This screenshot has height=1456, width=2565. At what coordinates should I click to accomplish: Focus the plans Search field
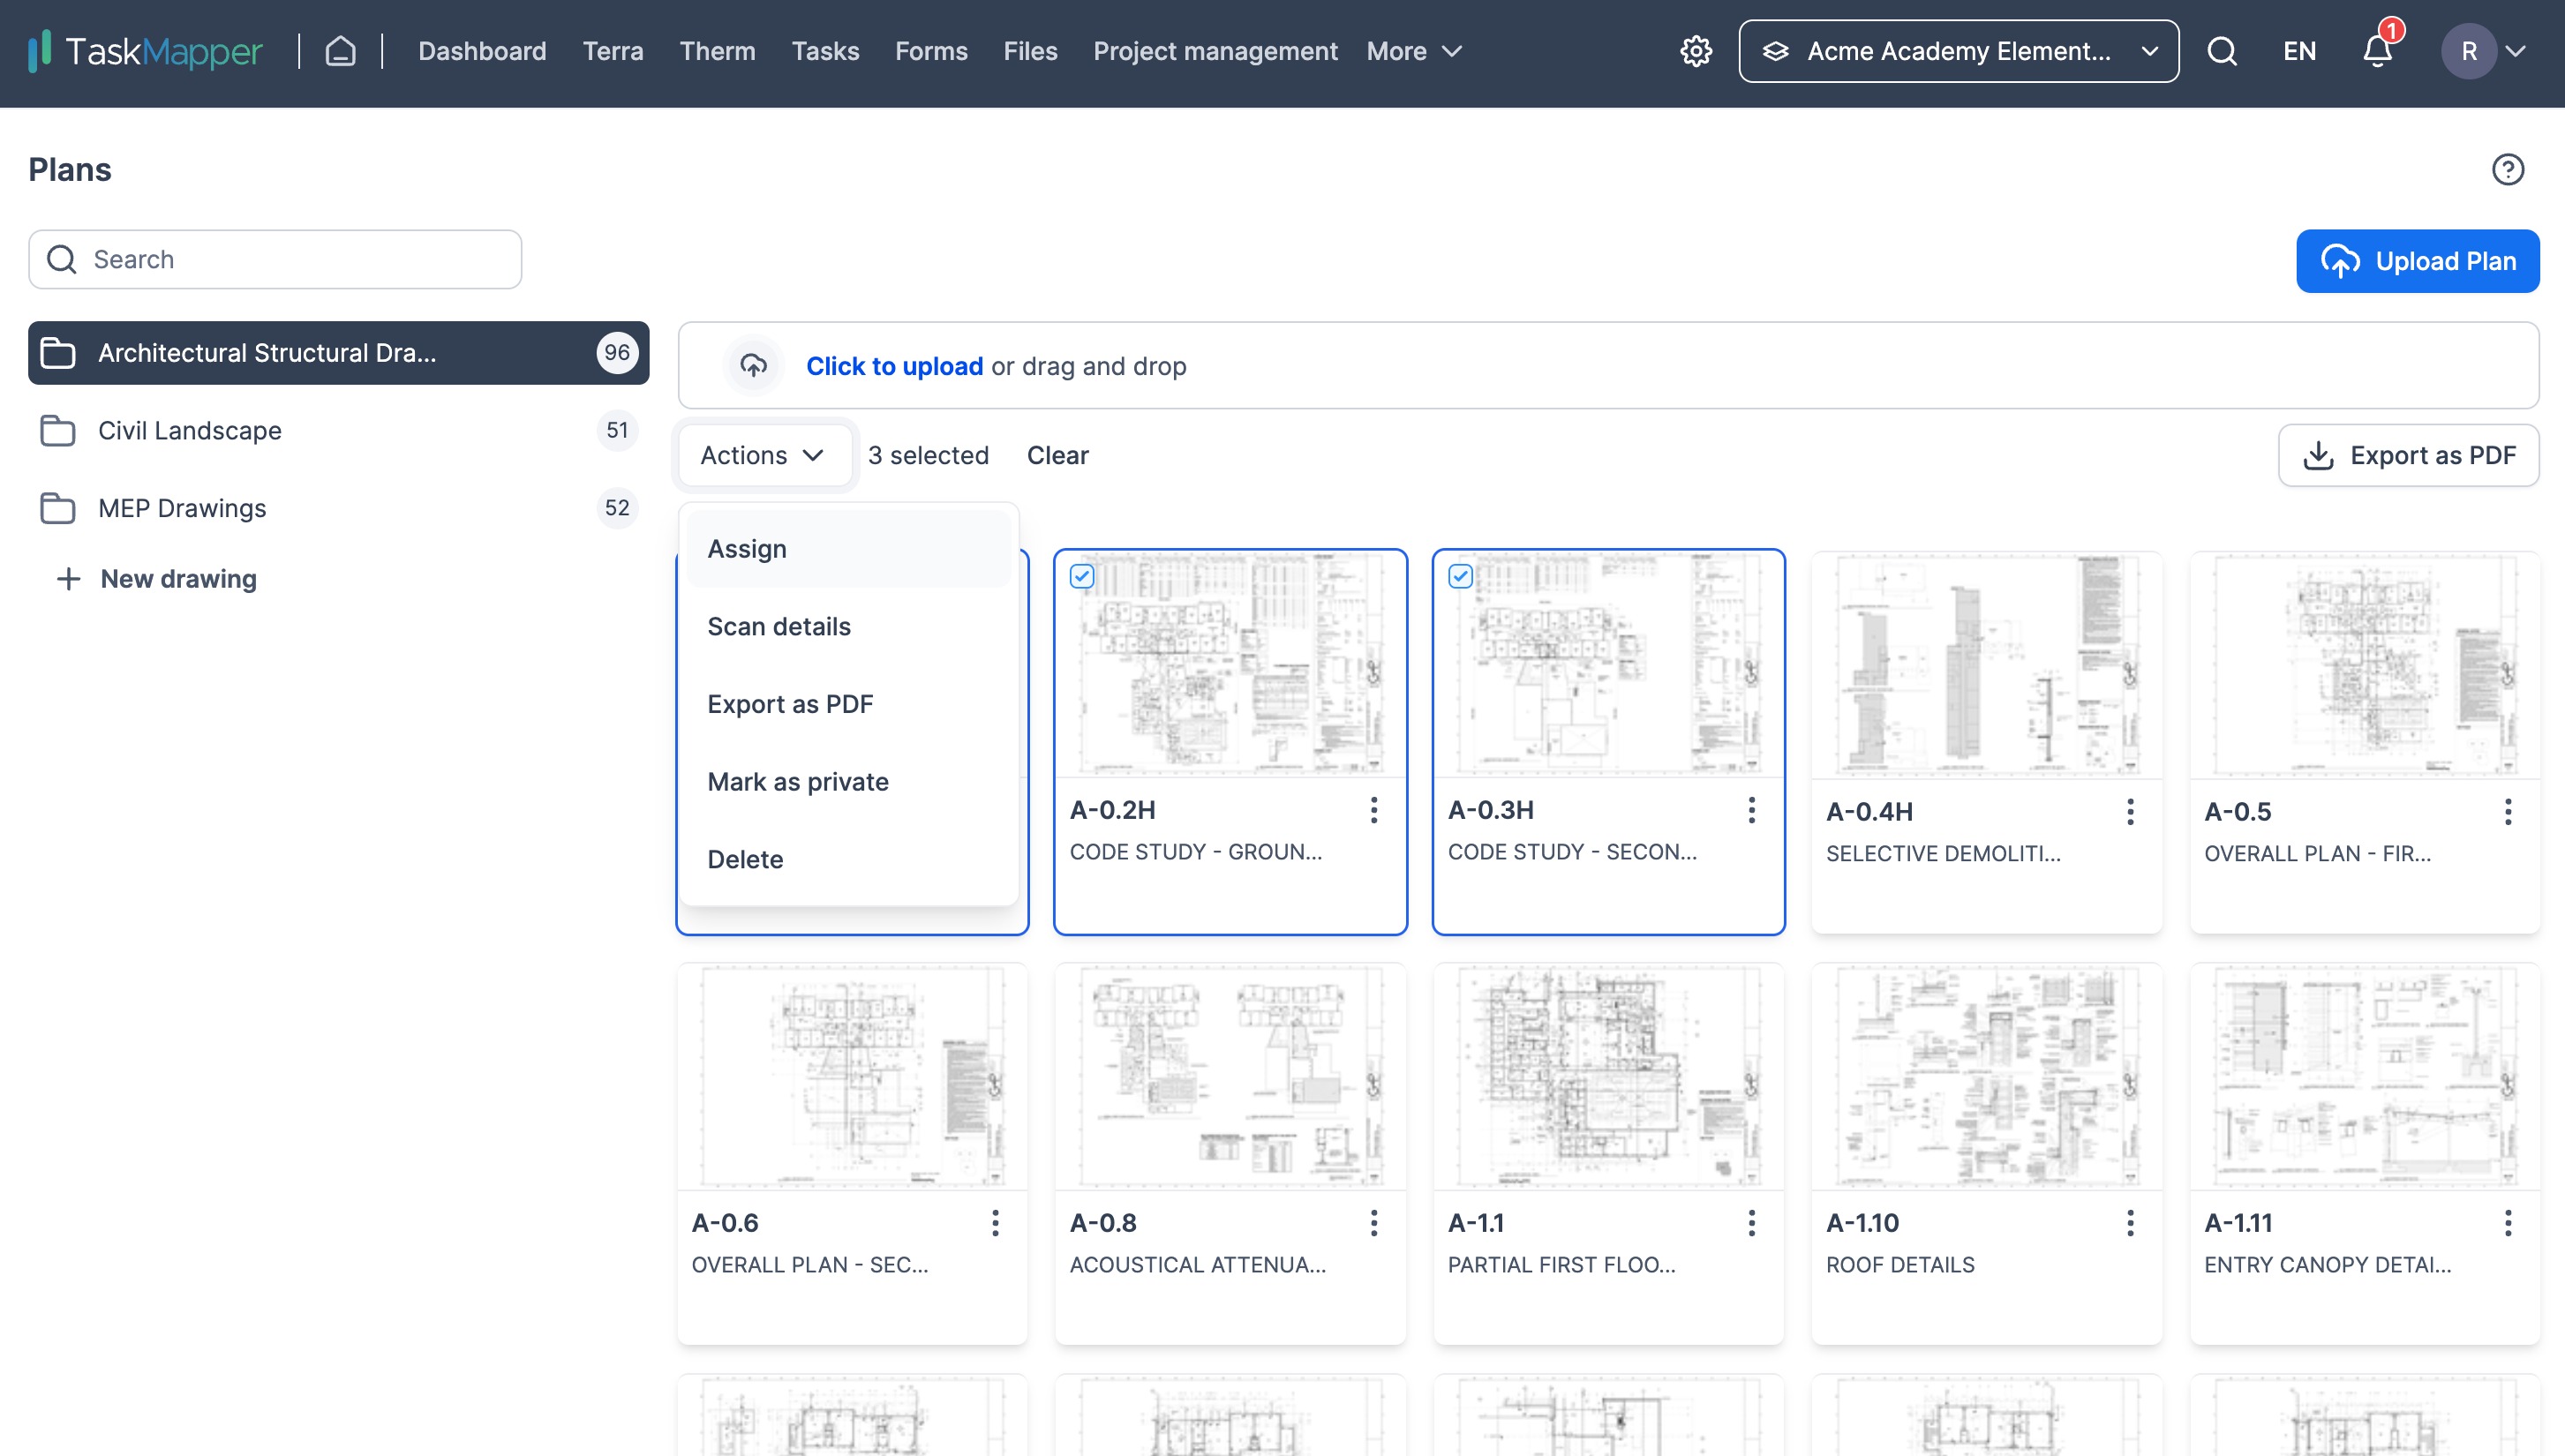pyautogui.click(x=275, y=260)
